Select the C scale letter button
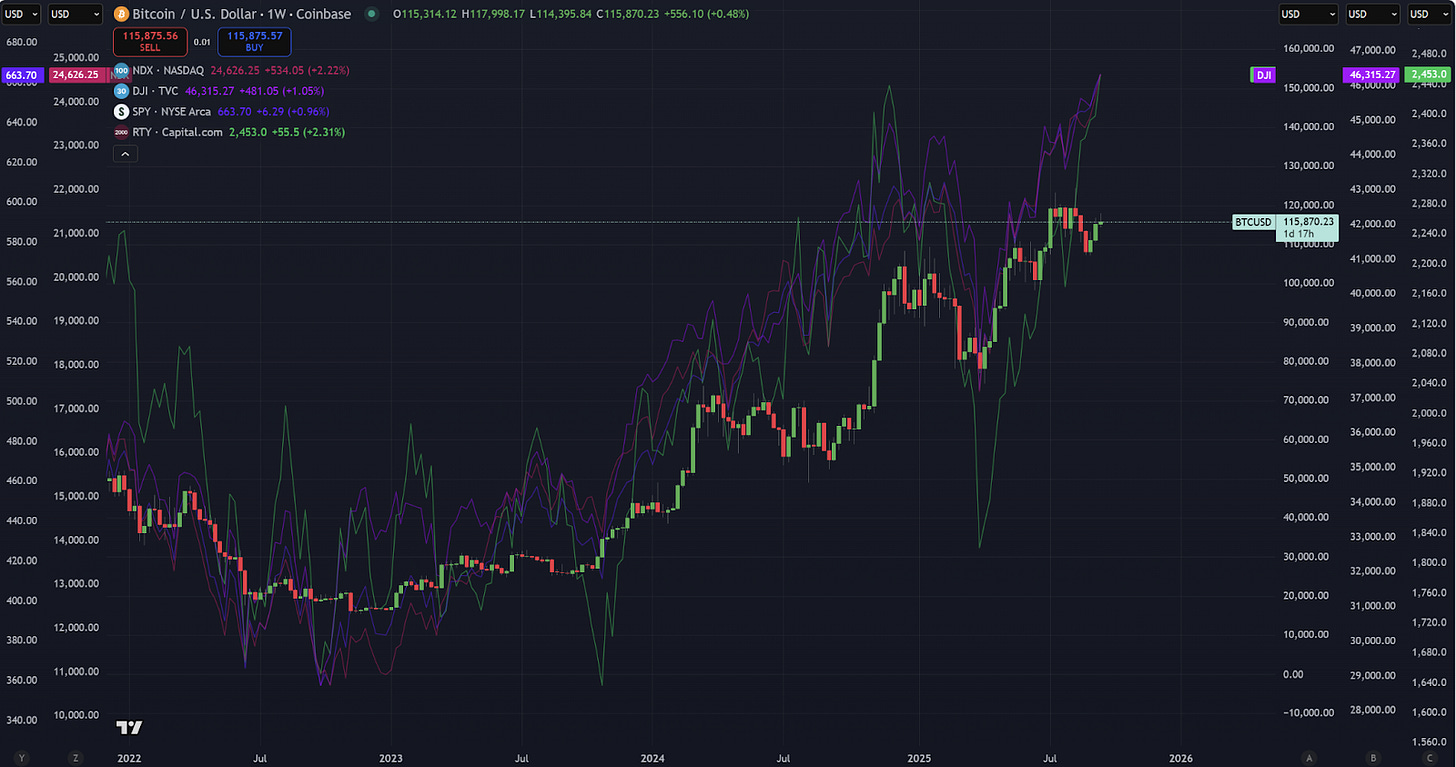This screenshot has width=1456, height=767. tap(1428, 757)
